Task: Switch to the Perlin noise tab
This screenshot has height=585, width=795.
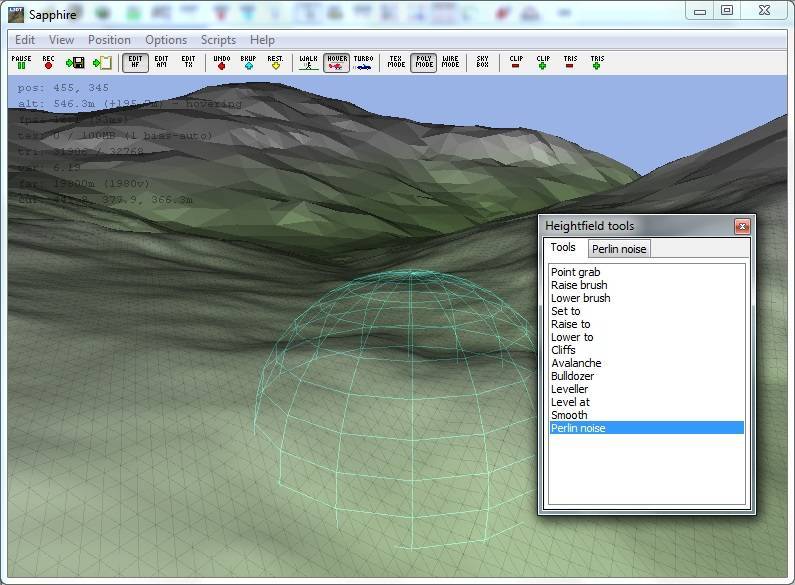Action: coord(619,249)
